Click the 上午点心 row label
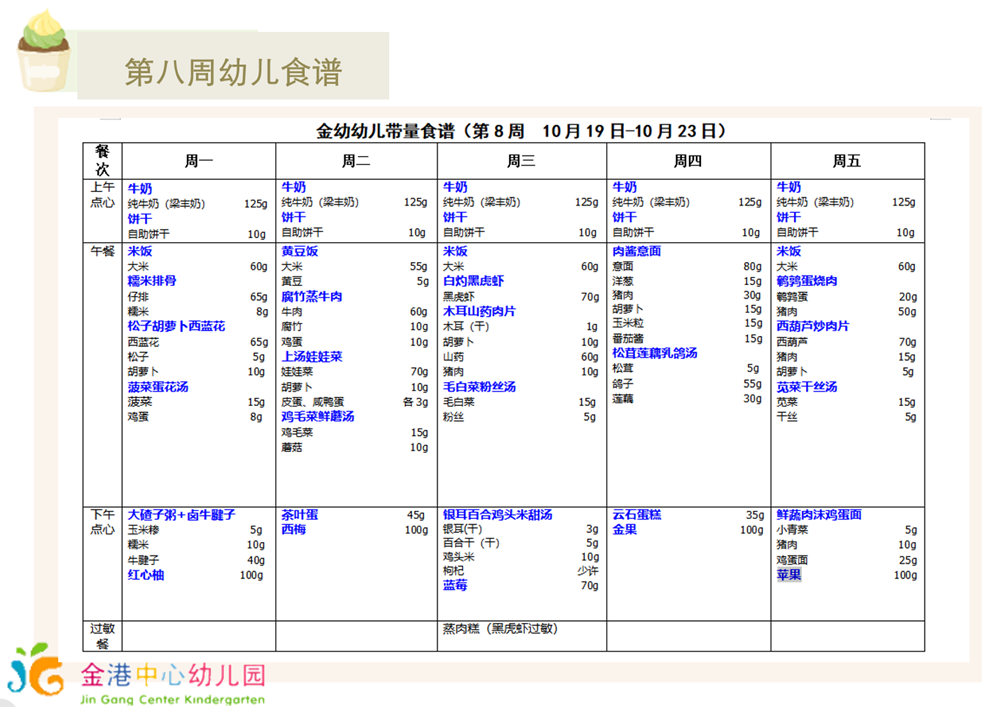The height and width of the screenshot is (707, 1000). [x=102, y=195]
